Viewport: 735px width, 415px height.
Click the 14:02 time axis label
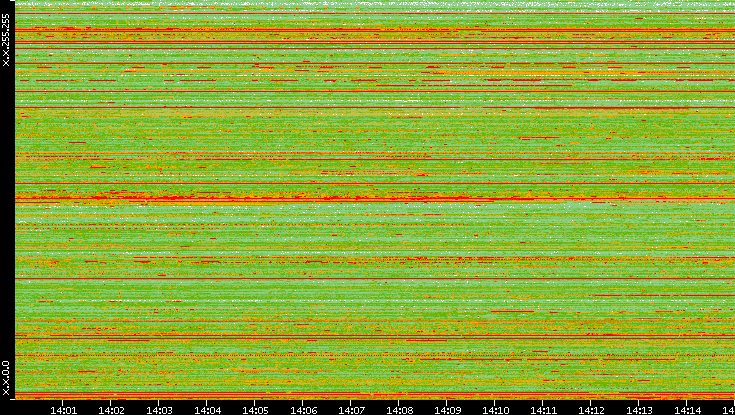(111, 410)
